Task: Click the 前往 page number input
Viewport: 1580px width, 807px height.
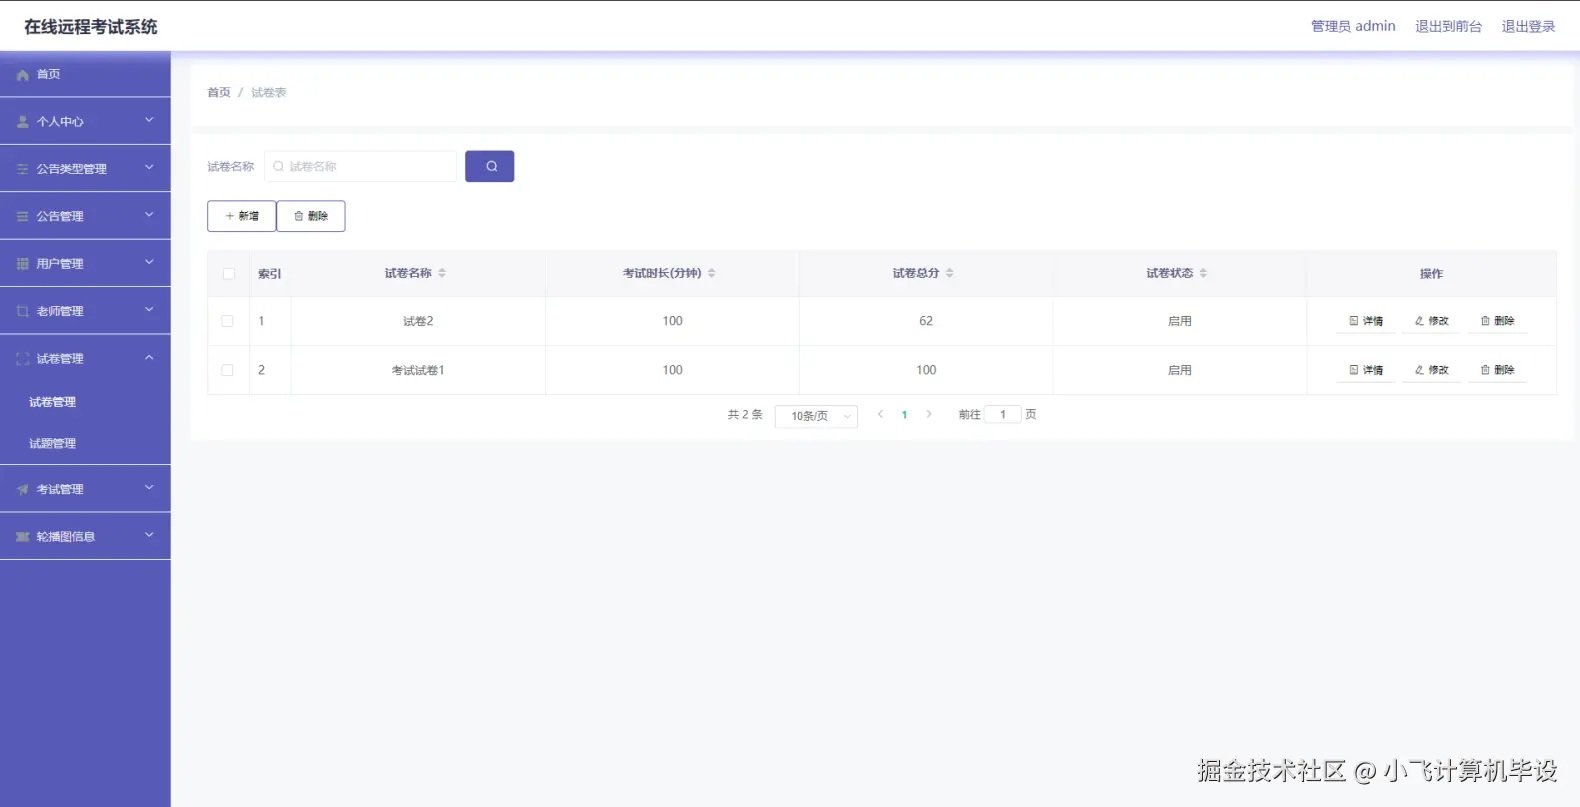Action: click(1003, 414)
